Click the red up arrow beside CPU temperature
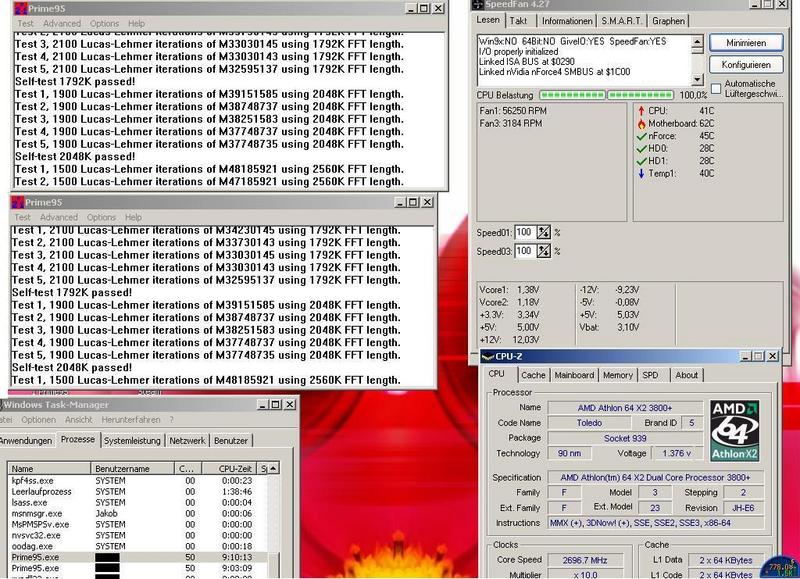The image size is (800, 579). tap(641, 111)
